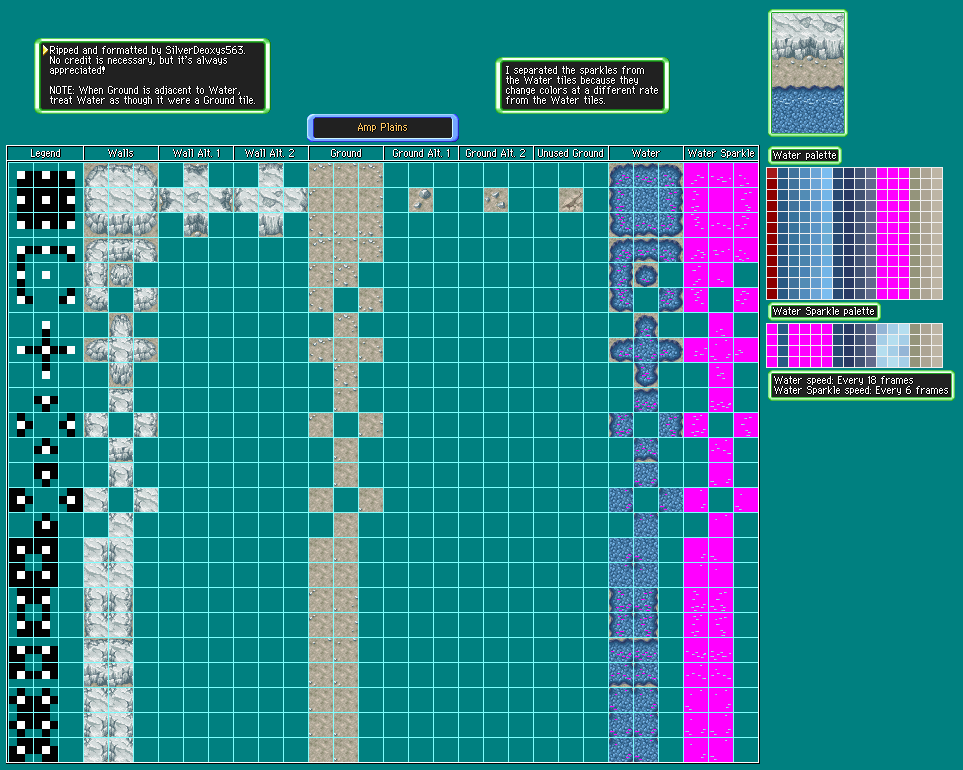Pick the bottom cliff tile under Wall Alt. 2

tap(271, 225)
